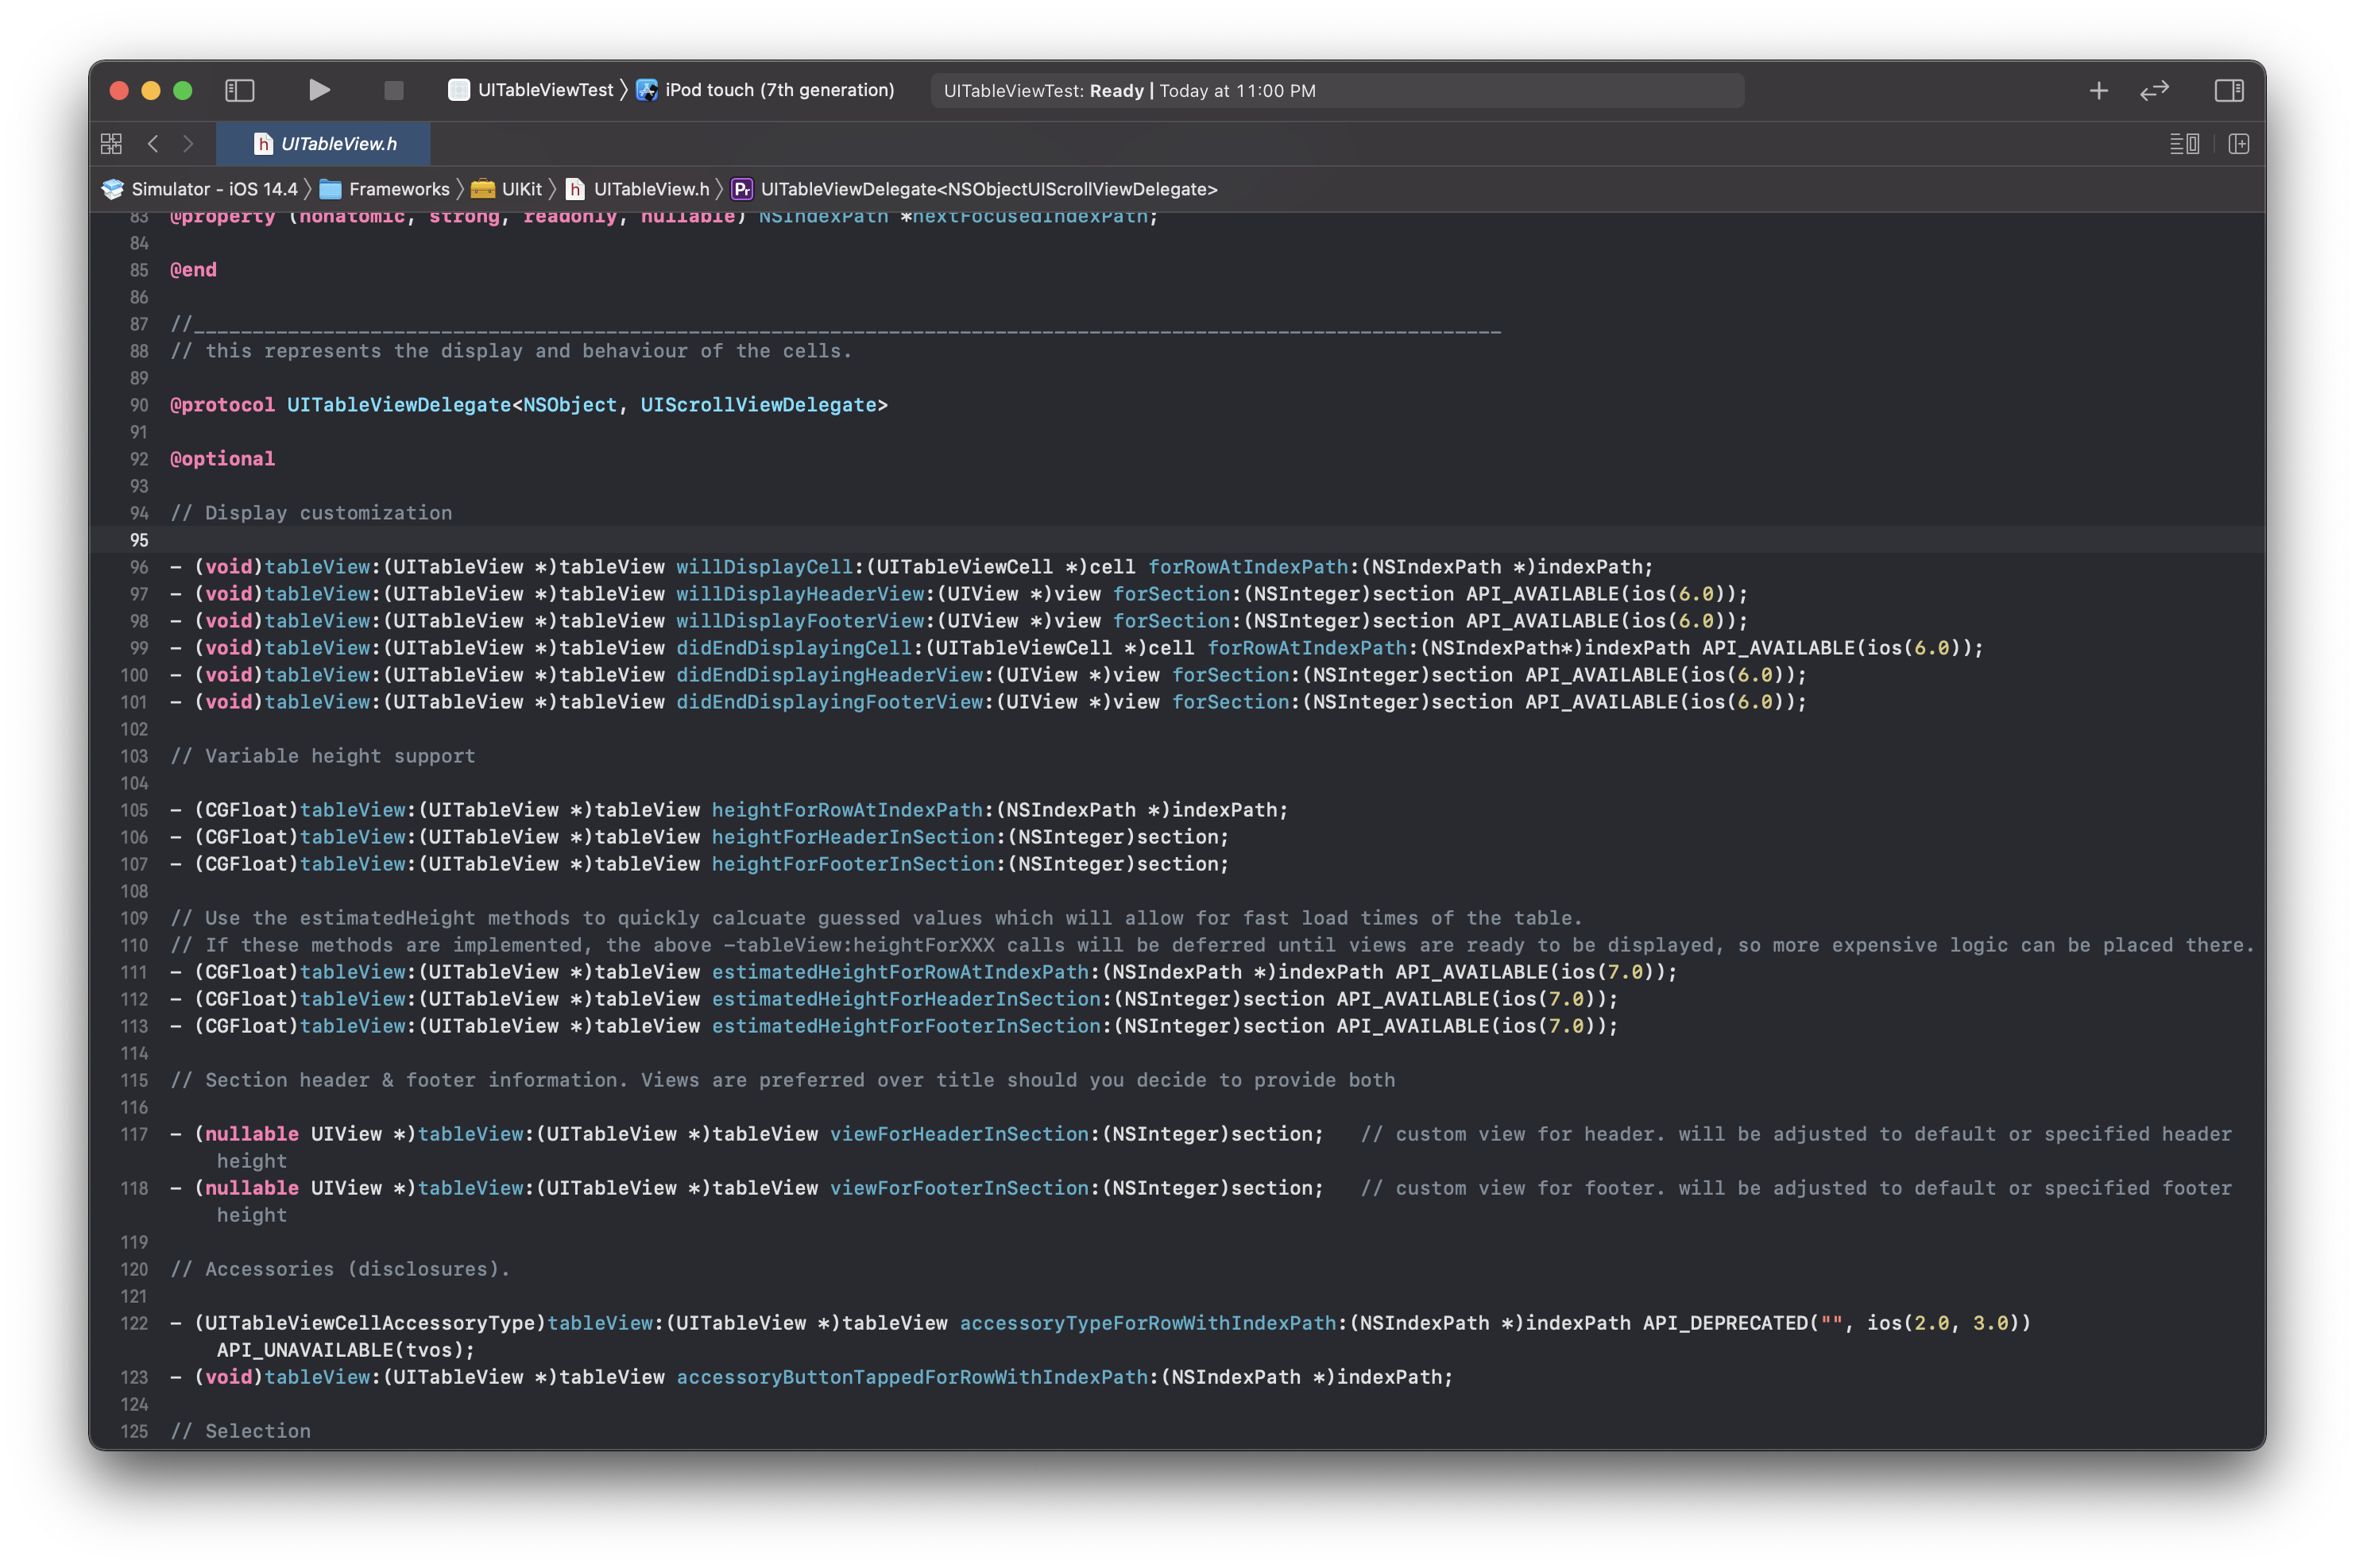Click line number 95 in gutter

138,540
